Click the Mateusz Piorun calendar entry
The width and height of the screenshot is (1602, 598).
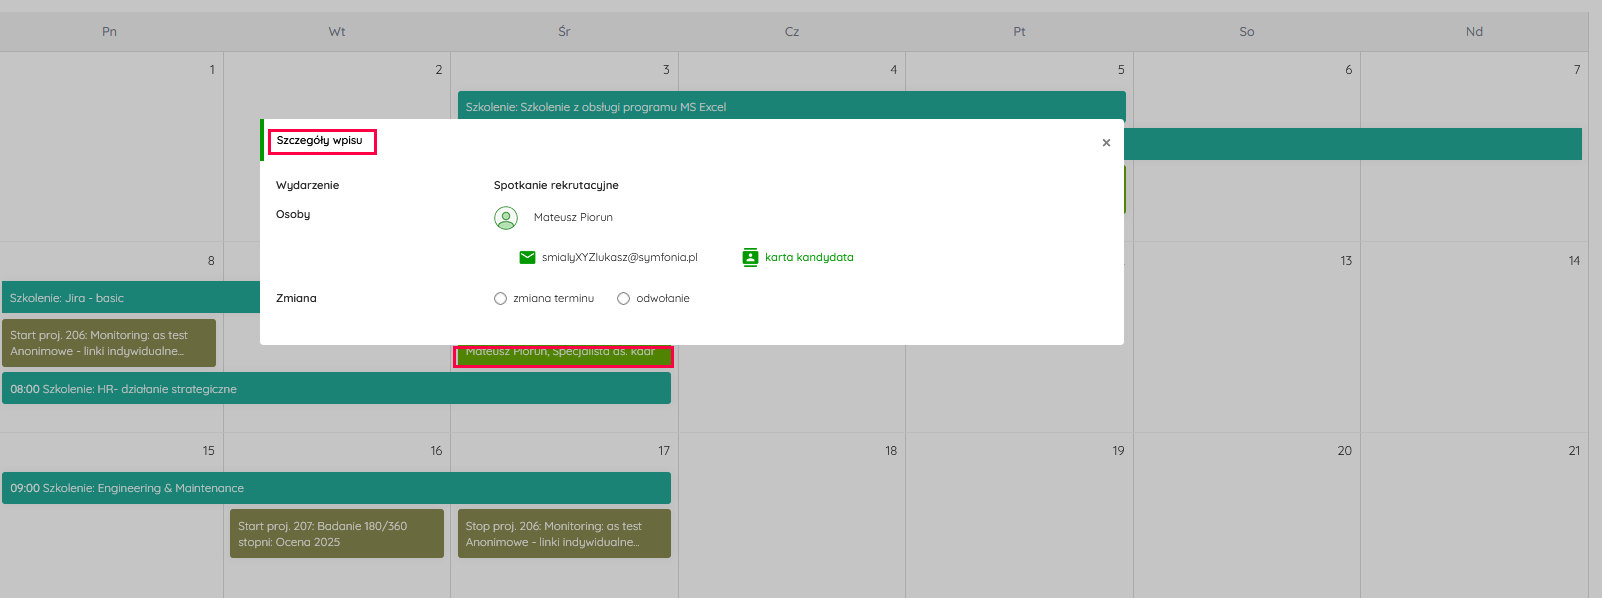click(x=562, y=356)
